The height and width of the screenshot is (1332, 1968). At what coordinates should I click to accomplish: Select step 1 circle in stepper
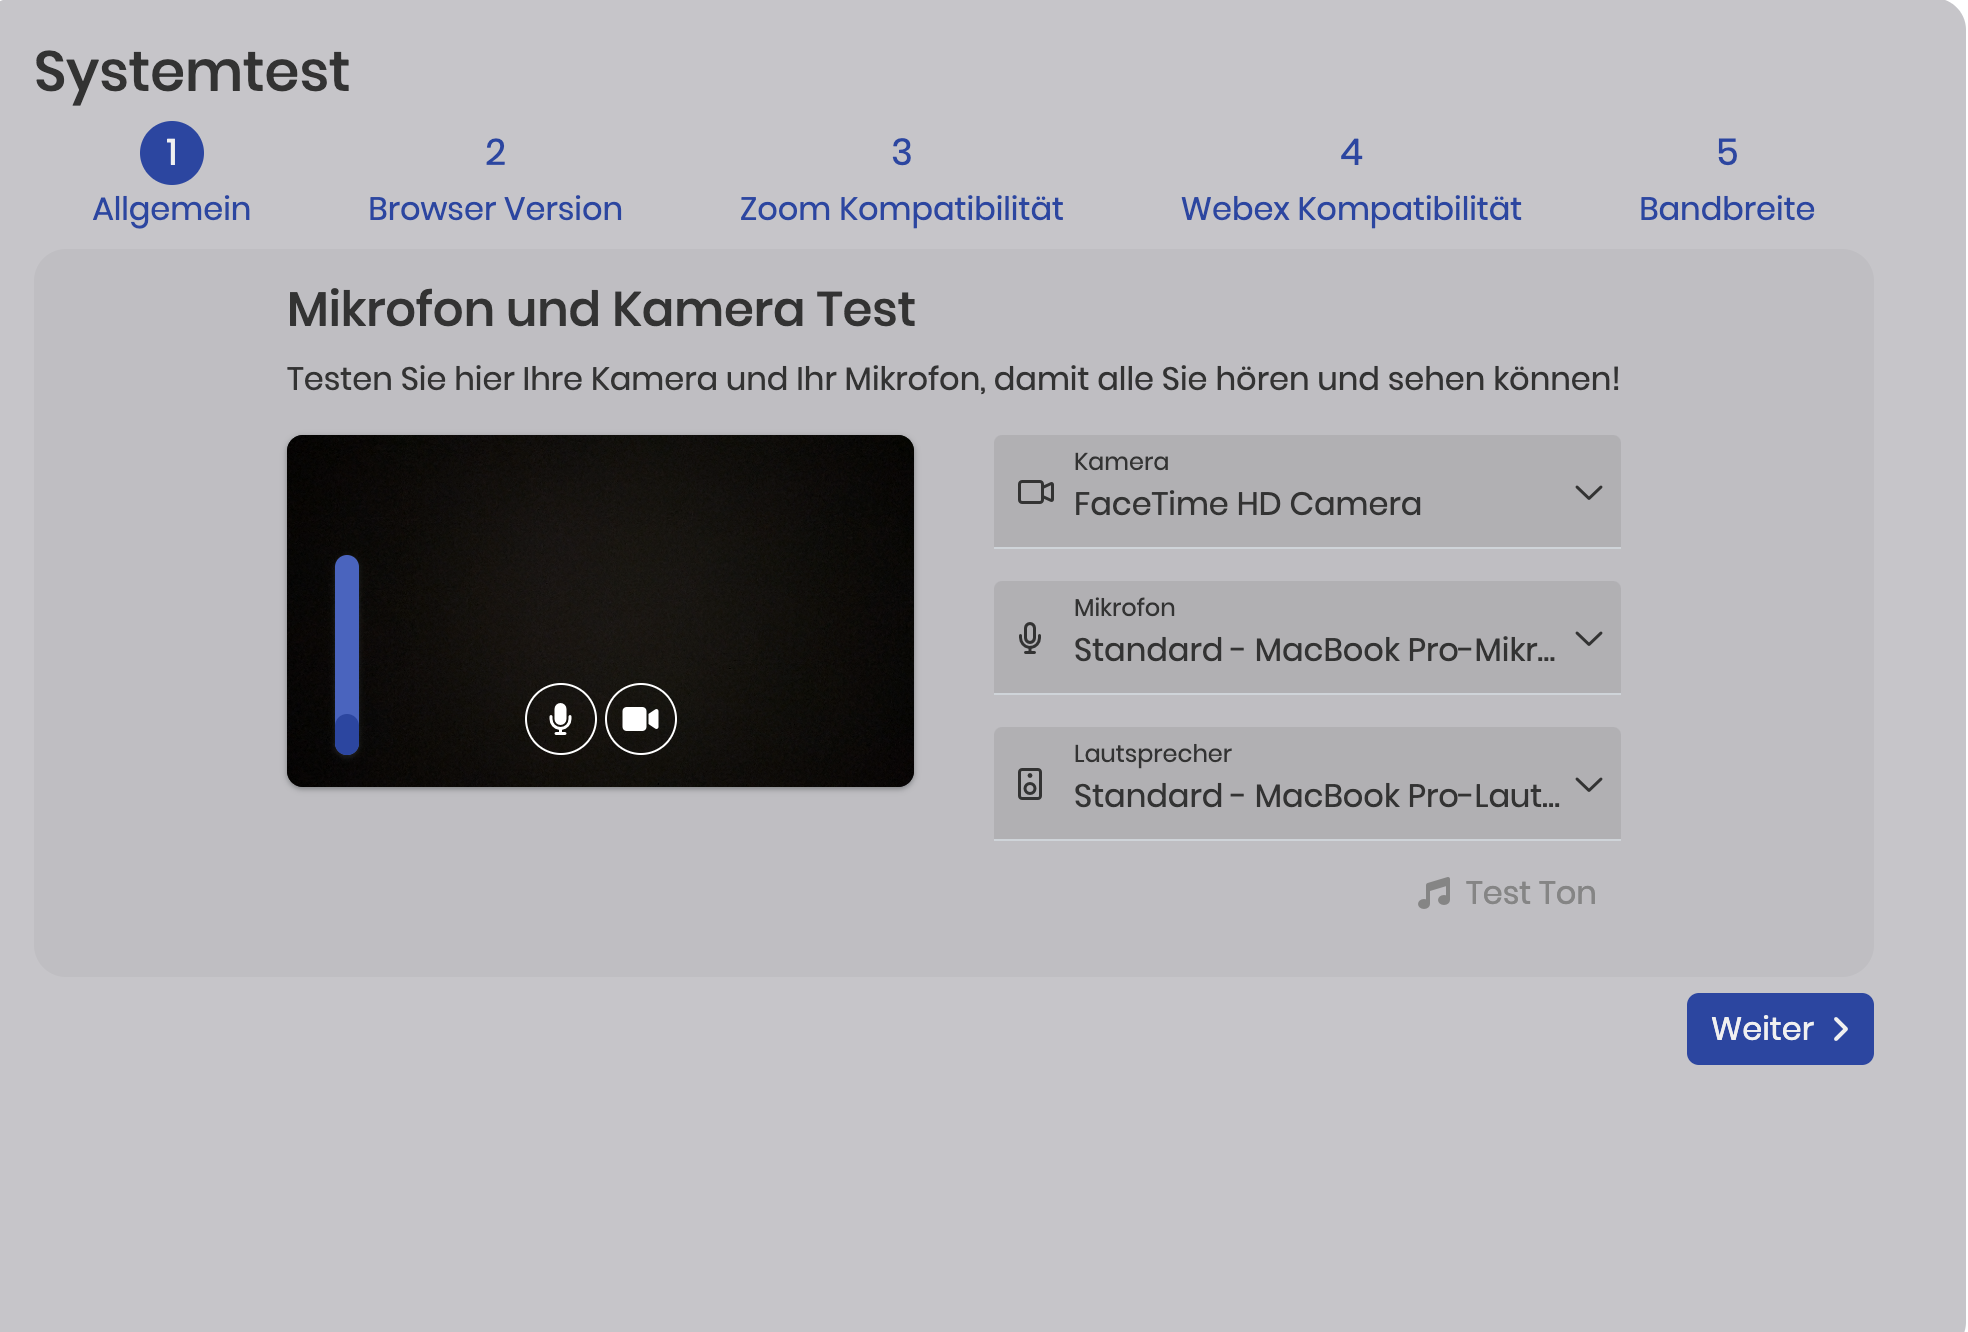pos(172,153)
